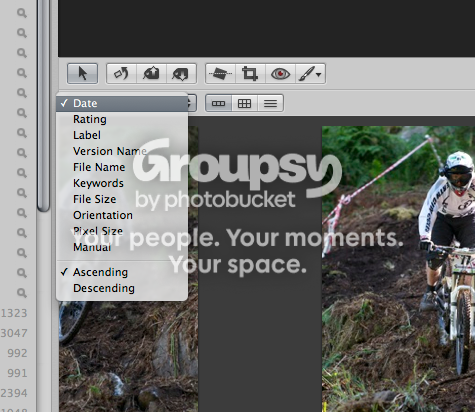This screenshot has width=475, height=412.
Task: Click the sidebar count 2394
Action: tap(14, 393)
